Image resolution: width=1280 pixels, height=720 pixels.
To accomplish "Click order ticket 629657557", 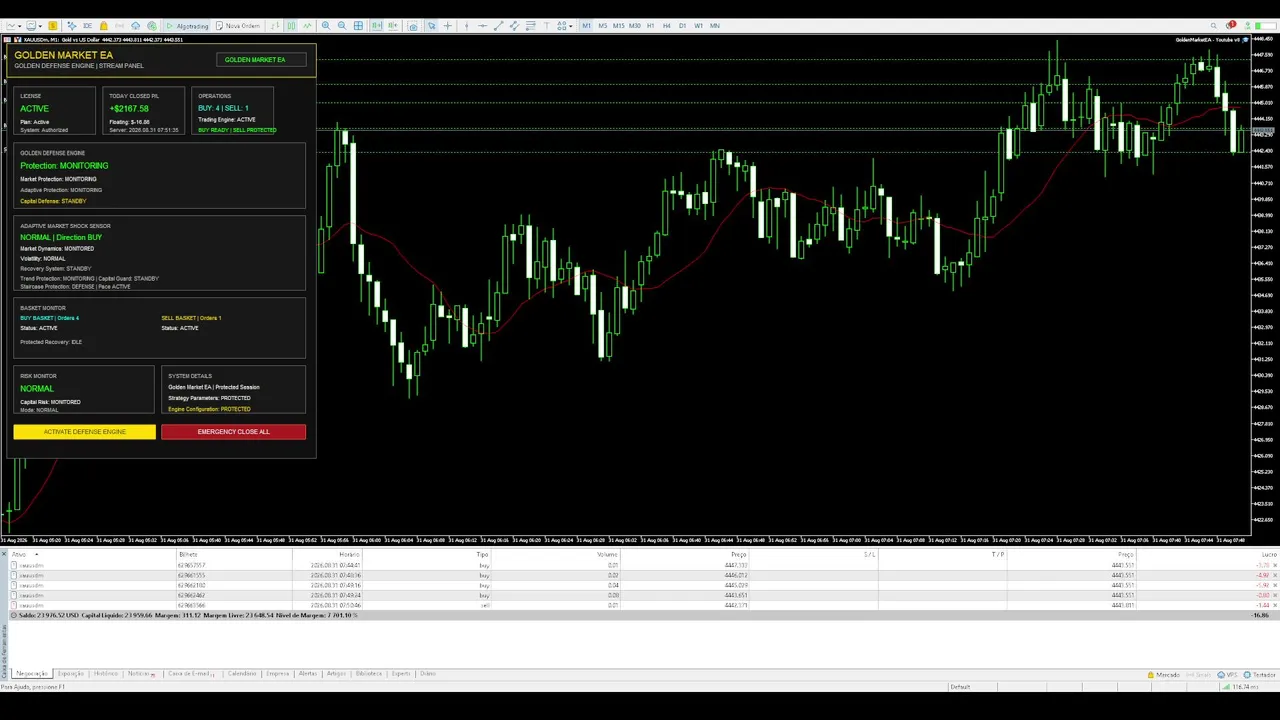I will [191, 565].
